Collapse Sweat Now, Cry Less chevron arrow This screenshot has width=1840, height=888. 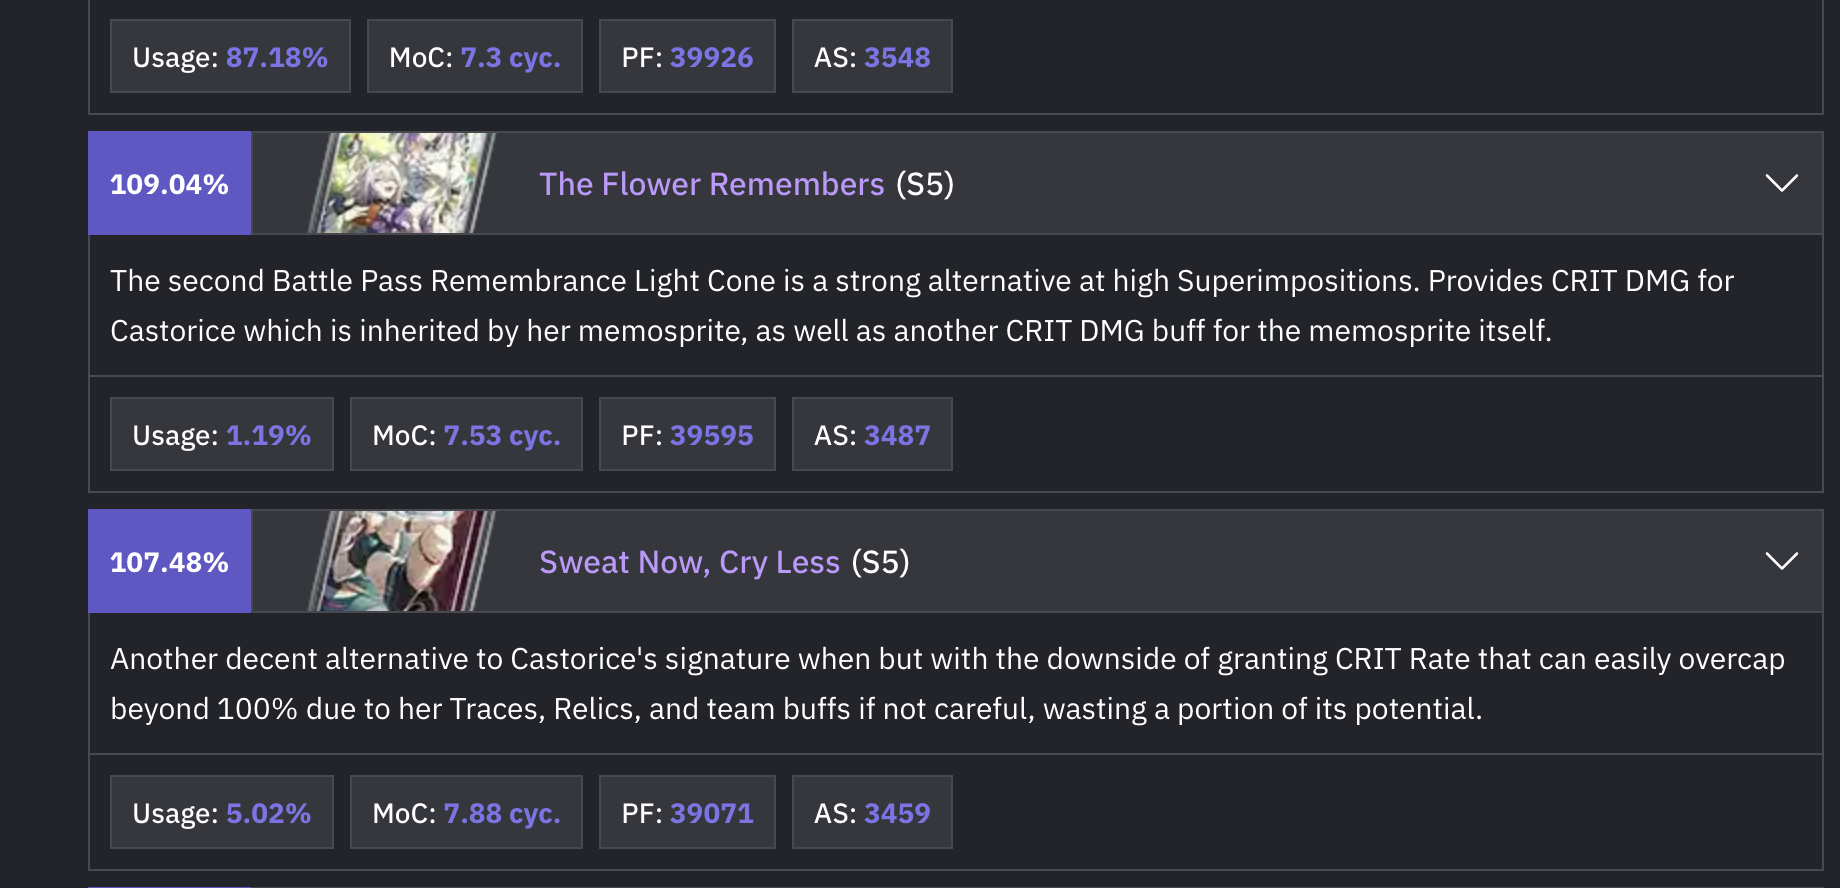pyautogui.click(x=1781, y=562)
